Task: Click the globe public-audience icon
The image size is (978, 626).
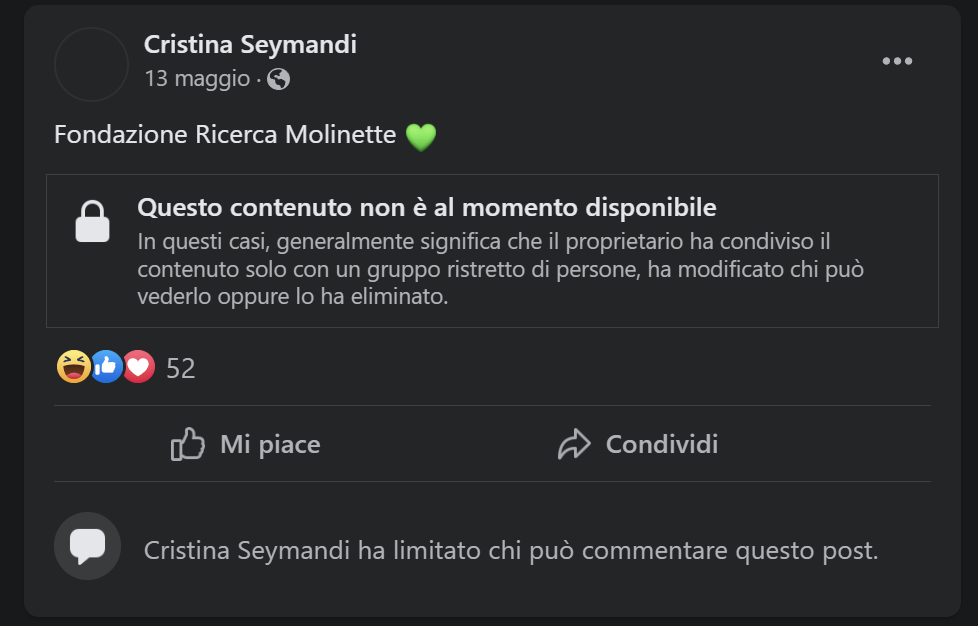Action: pos(279,79)
